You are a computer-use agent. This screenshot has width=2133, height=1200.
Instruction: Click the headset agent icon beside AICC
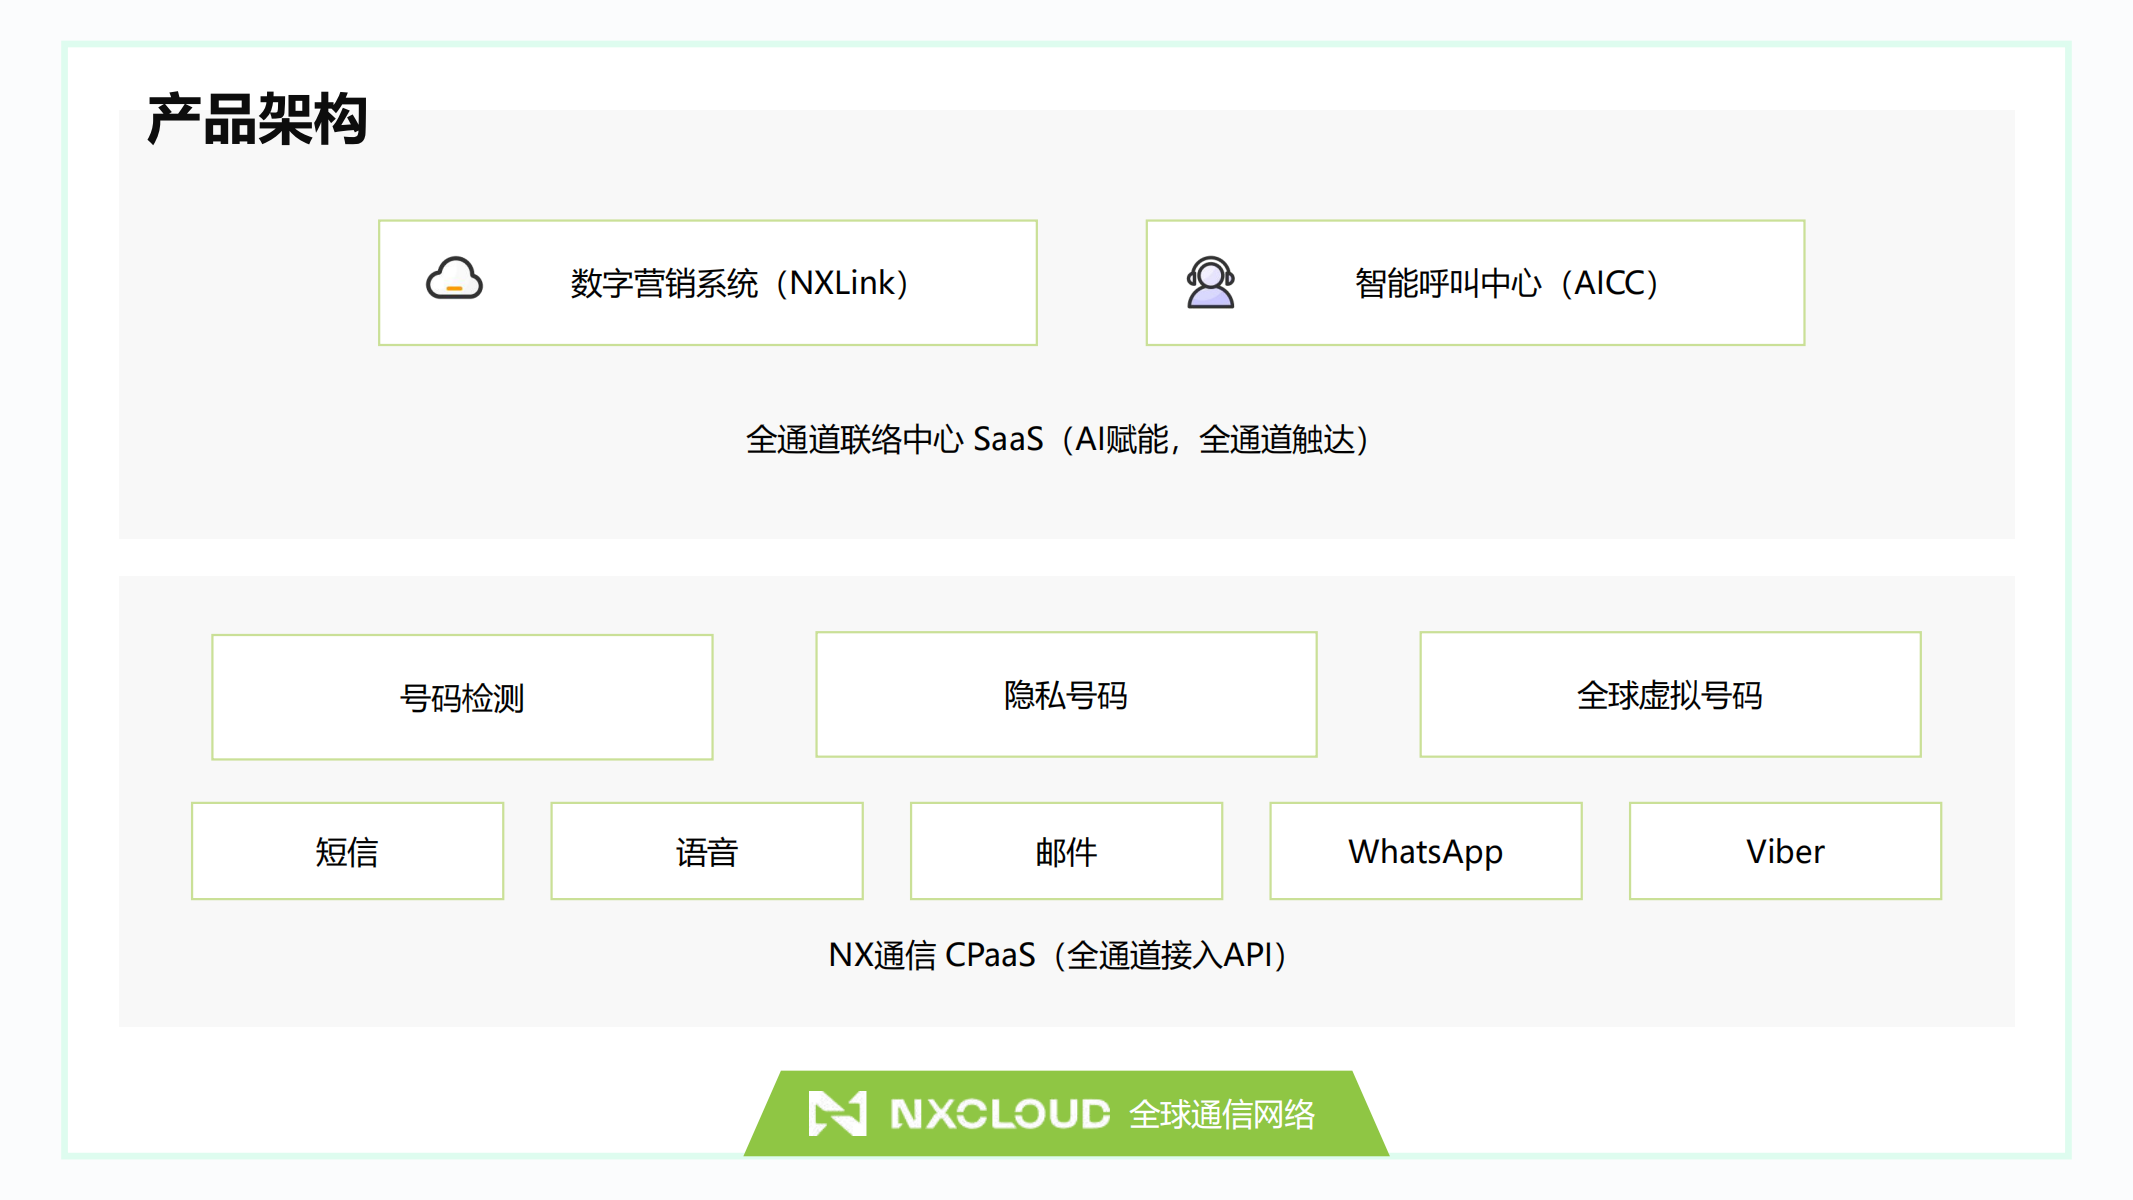point(1210,282)
